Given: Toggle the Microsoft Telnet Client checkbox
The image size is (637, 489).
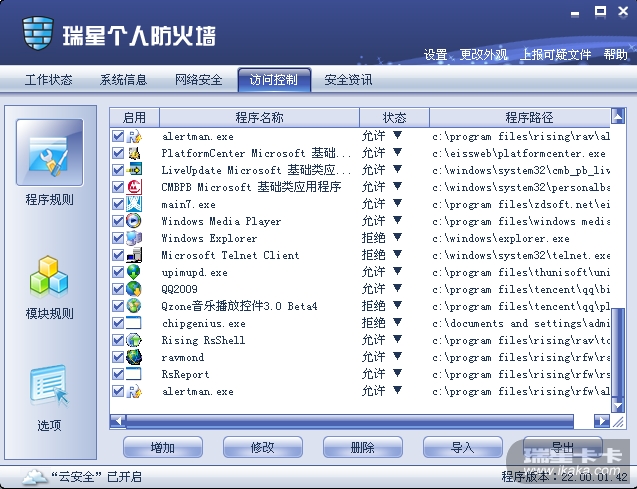Looking at the screenshot, I should 118,255.
